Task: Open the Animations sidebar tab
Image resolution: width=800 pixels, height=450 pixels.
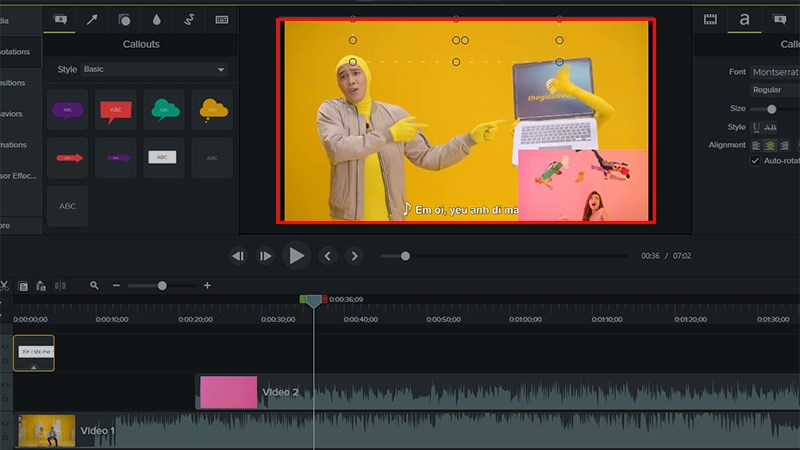Action: tap(19, 145)
